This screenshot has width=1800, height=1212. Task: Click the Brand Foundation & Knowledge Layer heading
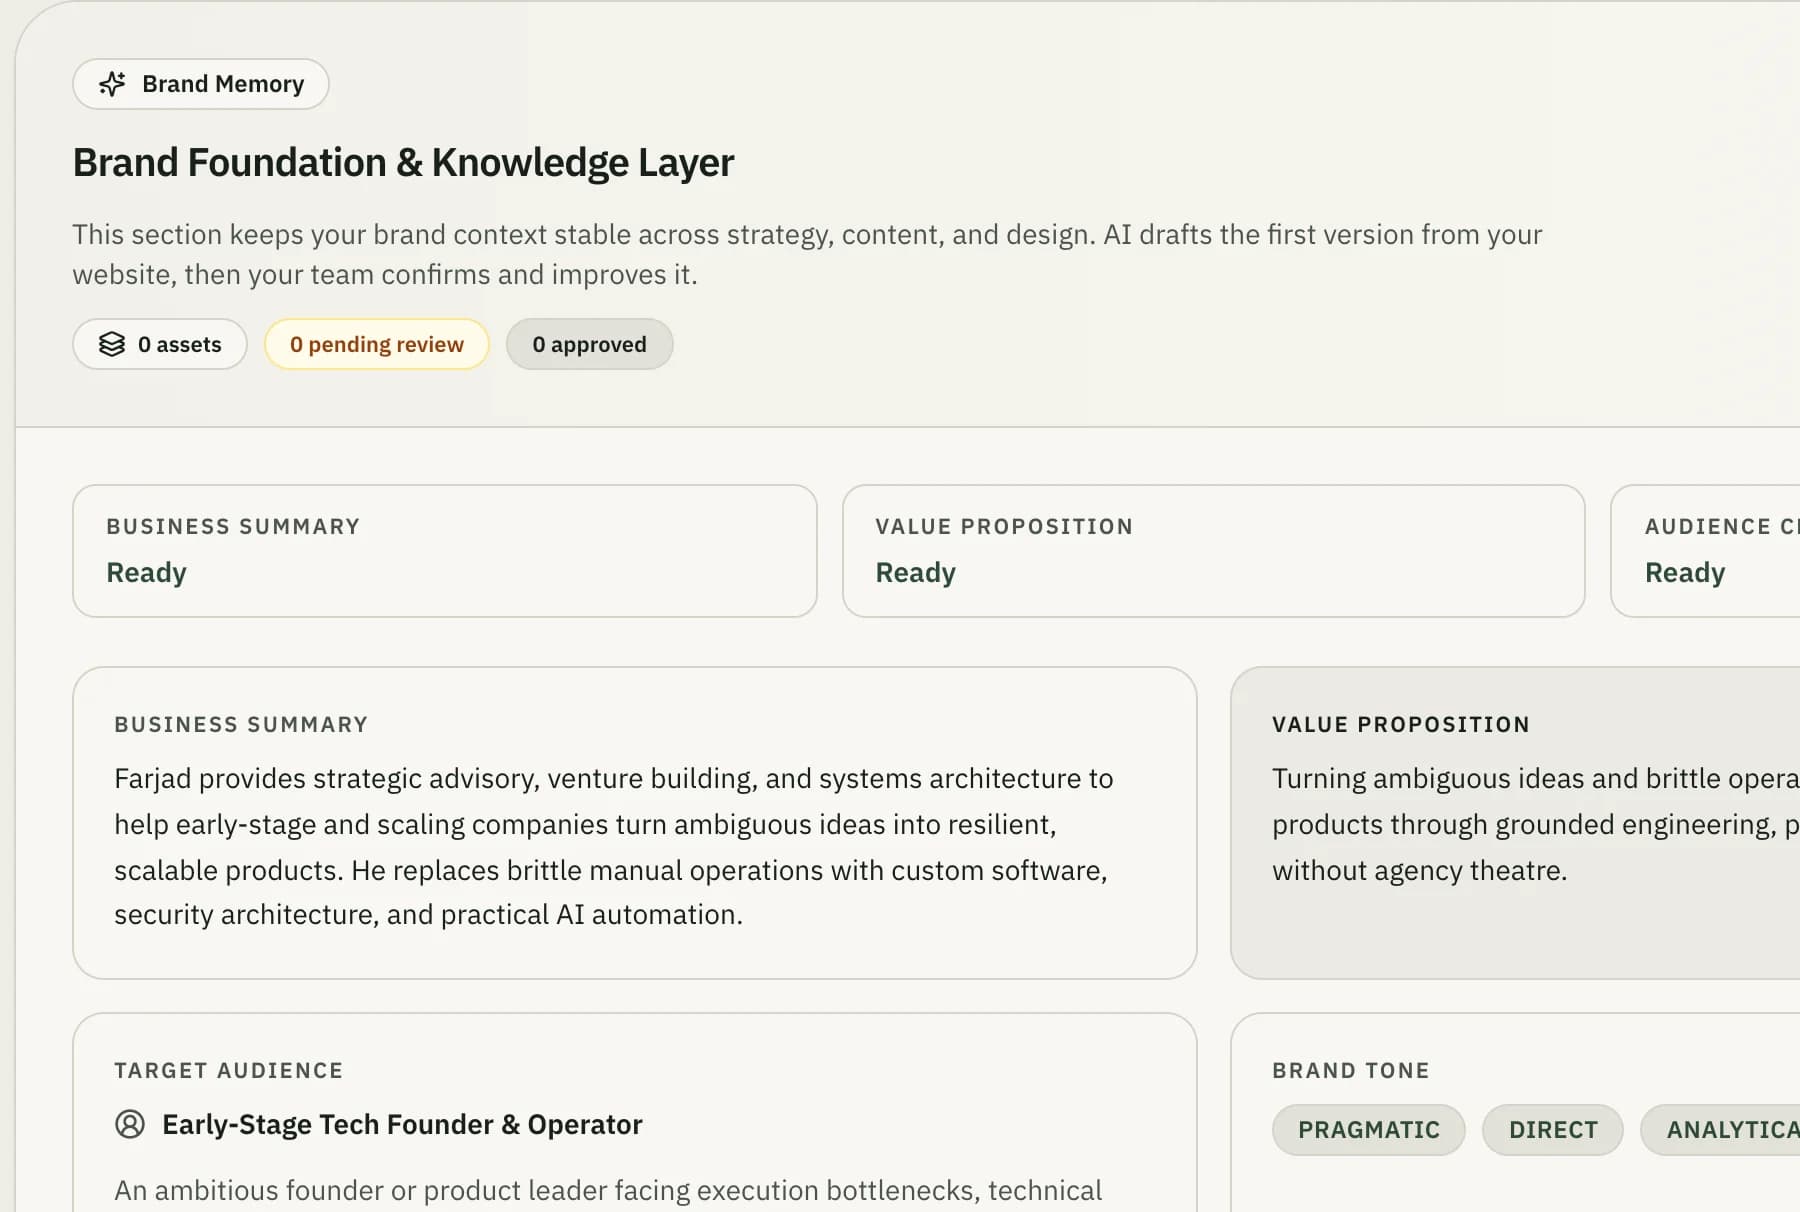404,163
